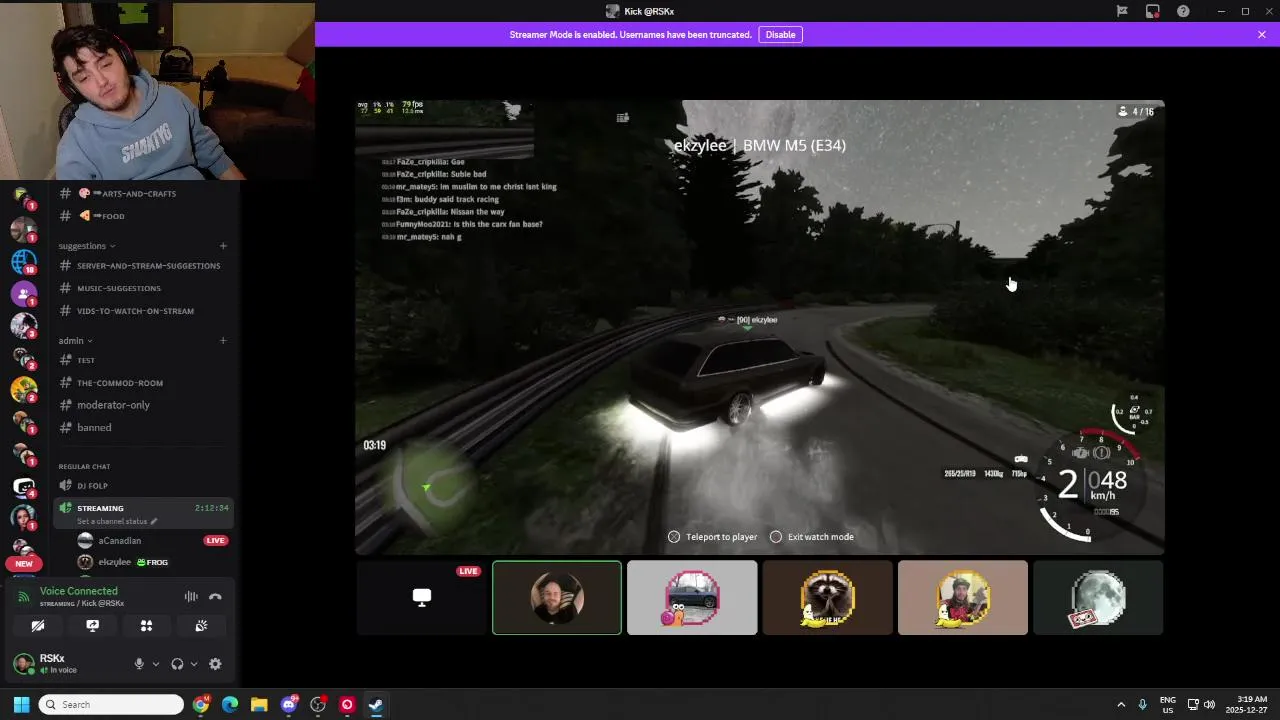The image size is (1280, 720).
Task: Add channel to admin category
Action: 223,340
